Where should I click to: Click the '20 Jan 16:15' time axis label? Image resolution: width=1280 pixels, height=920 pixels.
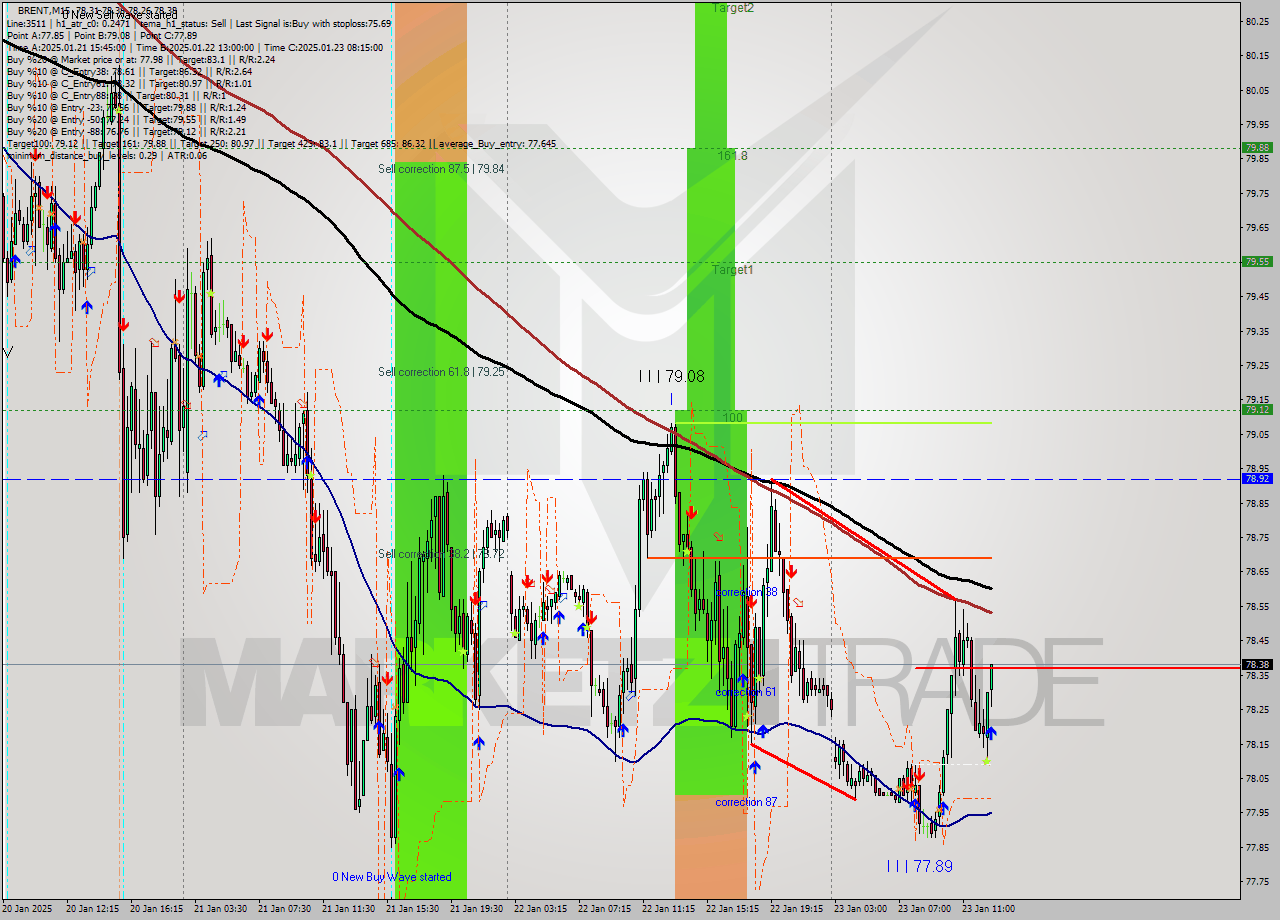point(155,909)
